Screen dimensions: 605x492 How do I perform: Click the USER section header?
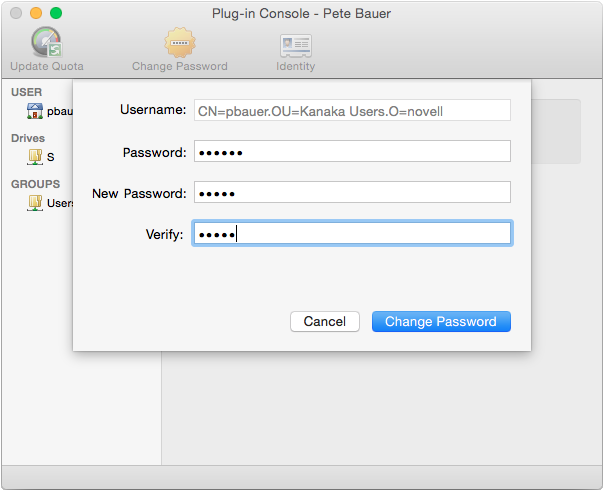coord(26,92)
